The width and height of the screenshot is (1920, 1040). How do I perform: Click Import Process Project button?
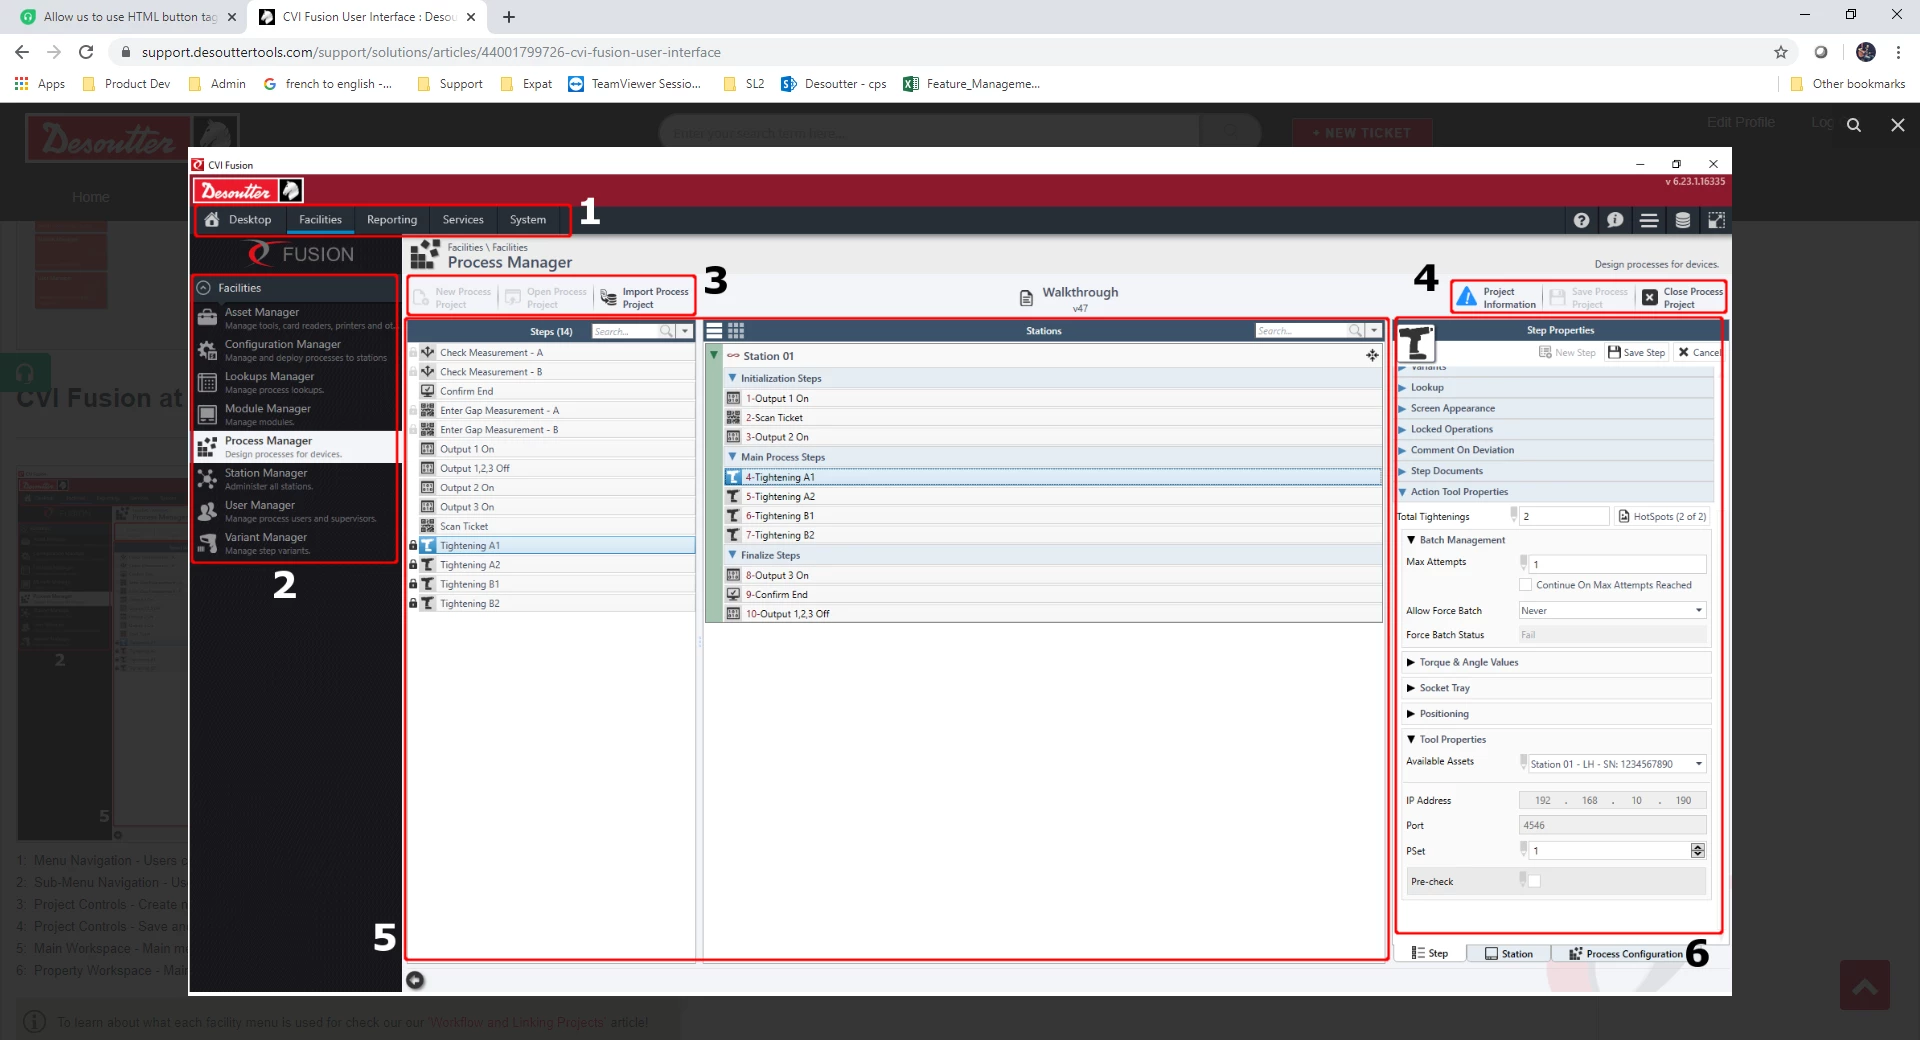(x=645, y=298)
